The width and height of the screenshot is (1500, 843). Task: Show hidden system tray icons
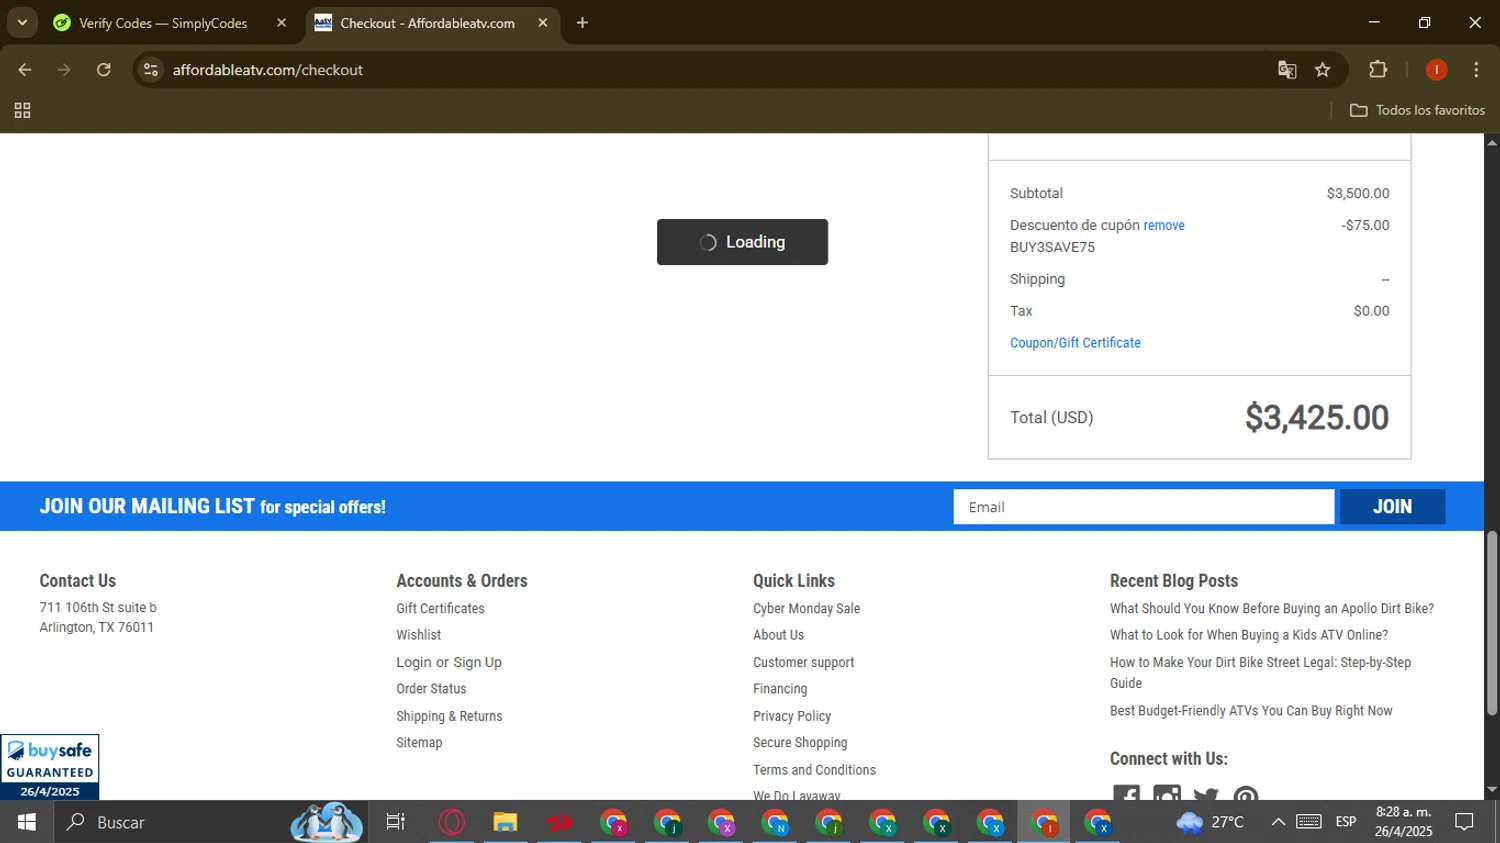[x=1278, y=822]
